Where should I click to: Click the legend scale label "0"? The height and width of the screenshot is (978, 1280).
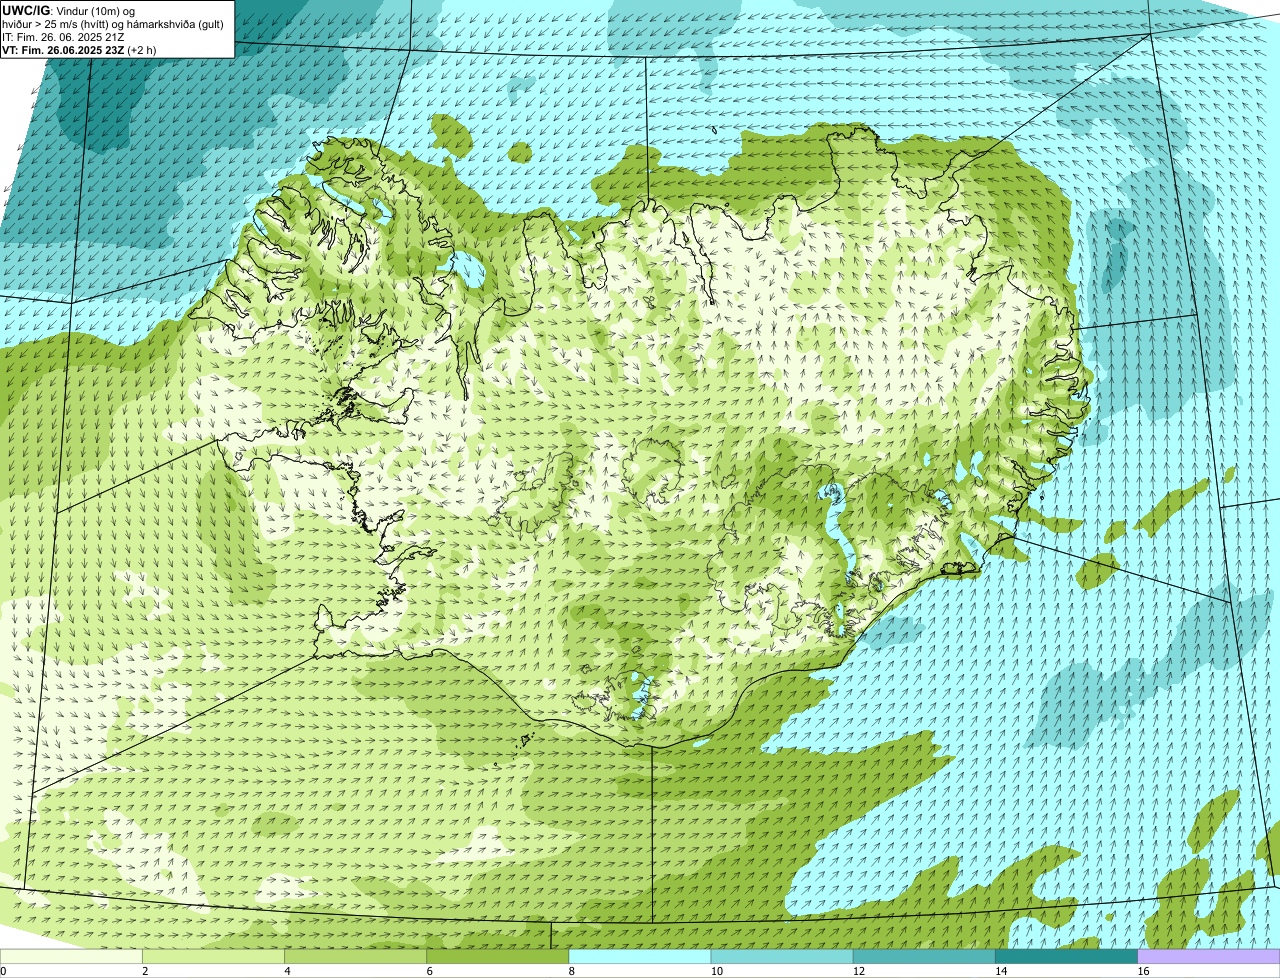click(3, 971)
